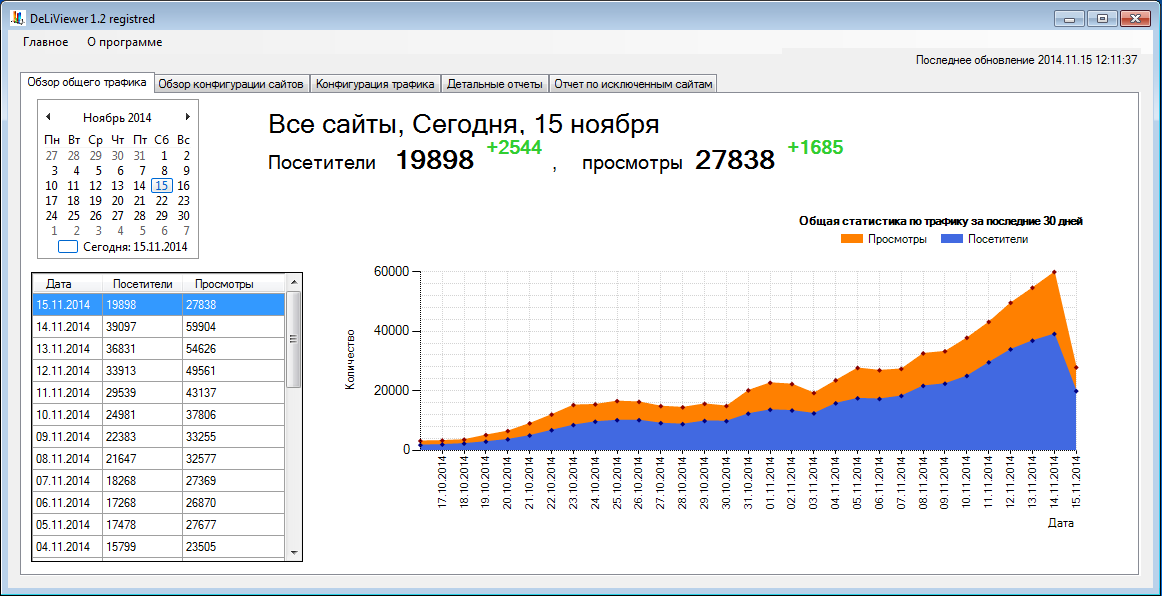The image size is (1162, 596).
Task: Click the today marker box below calendar
Action: pos(68,246)
